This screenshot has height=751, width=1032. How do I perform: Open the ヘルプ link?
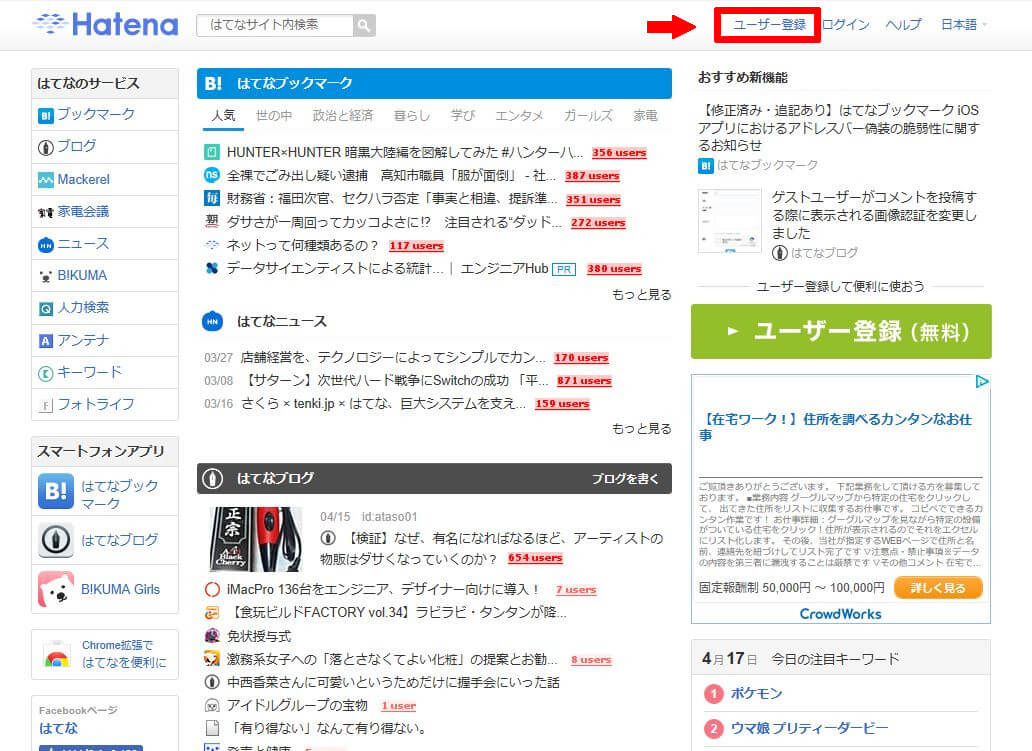point(903,25)
